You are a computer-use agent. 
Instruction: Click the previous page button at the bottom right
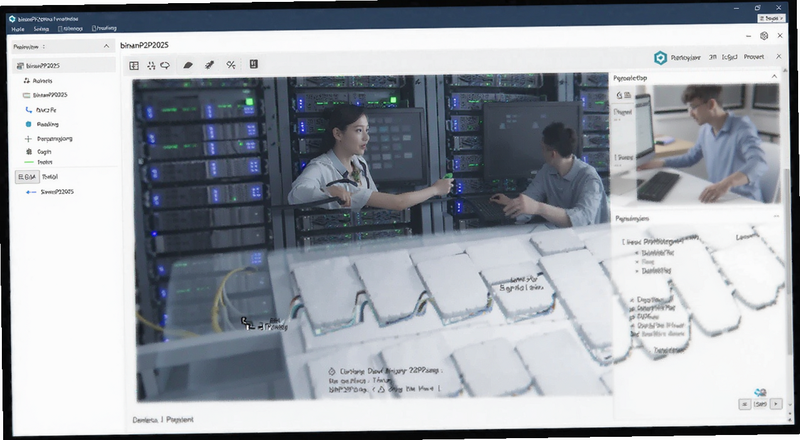tap(744, 404)
